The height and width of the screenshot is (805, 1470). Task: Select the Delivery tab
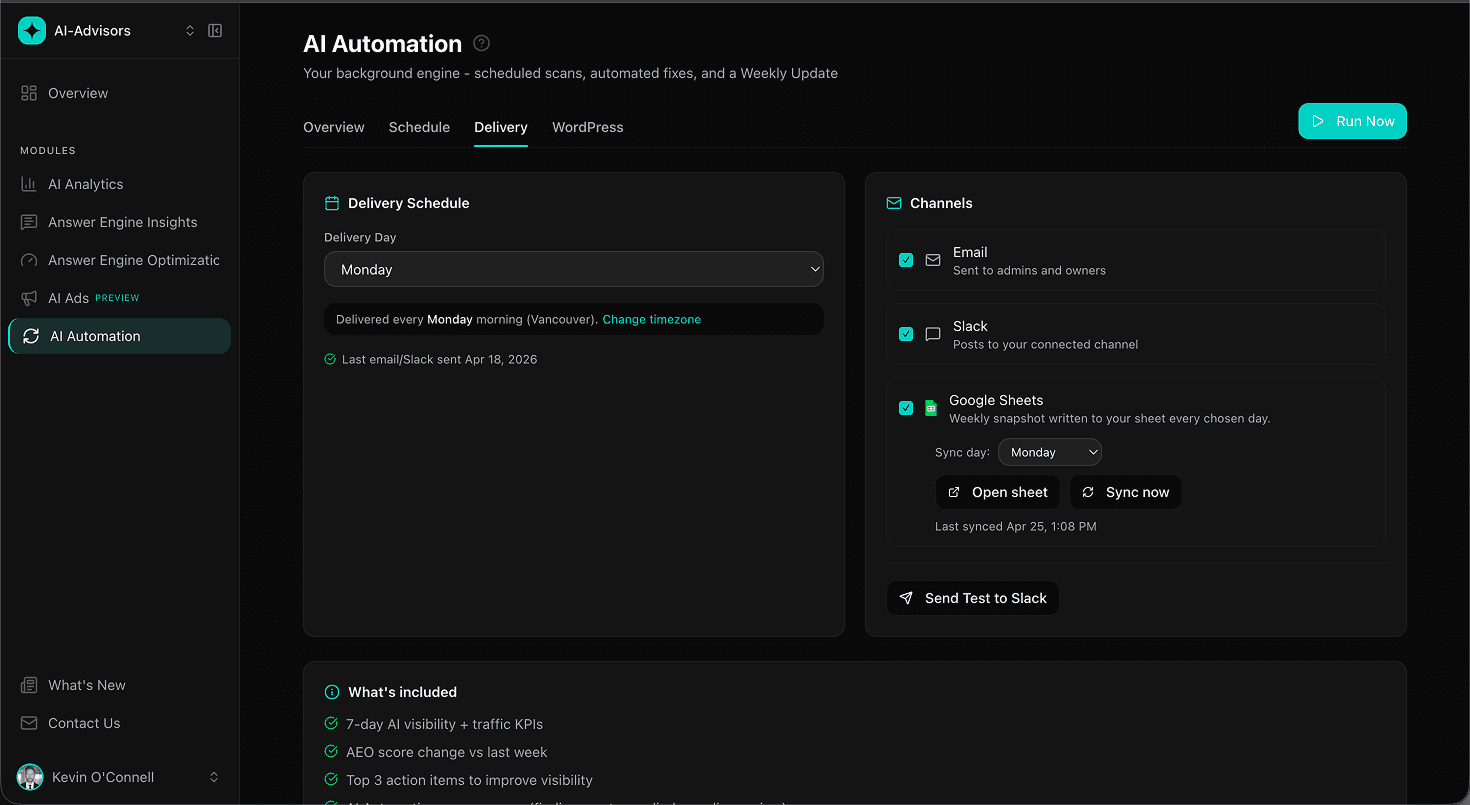click(x=501, y=127)
